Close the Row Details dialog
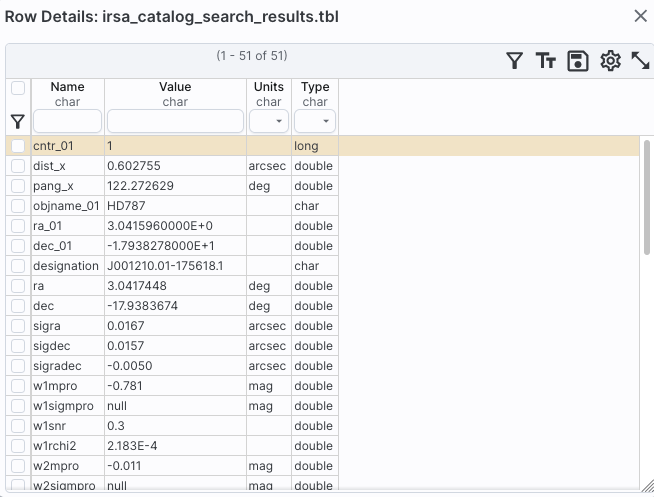 (641, 16)
